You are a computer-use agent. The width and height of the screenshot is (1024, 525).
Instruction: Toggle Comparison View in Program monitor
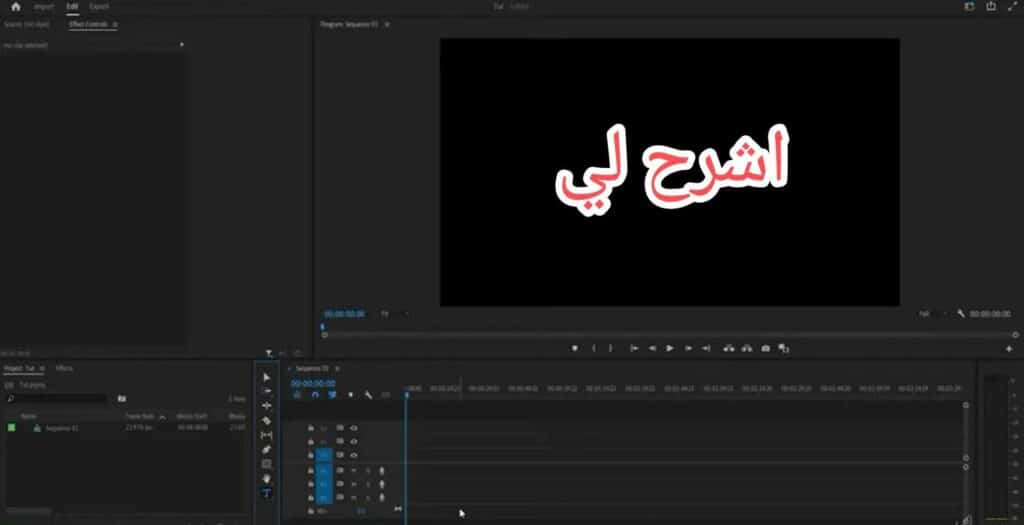(x=784, y=349)
